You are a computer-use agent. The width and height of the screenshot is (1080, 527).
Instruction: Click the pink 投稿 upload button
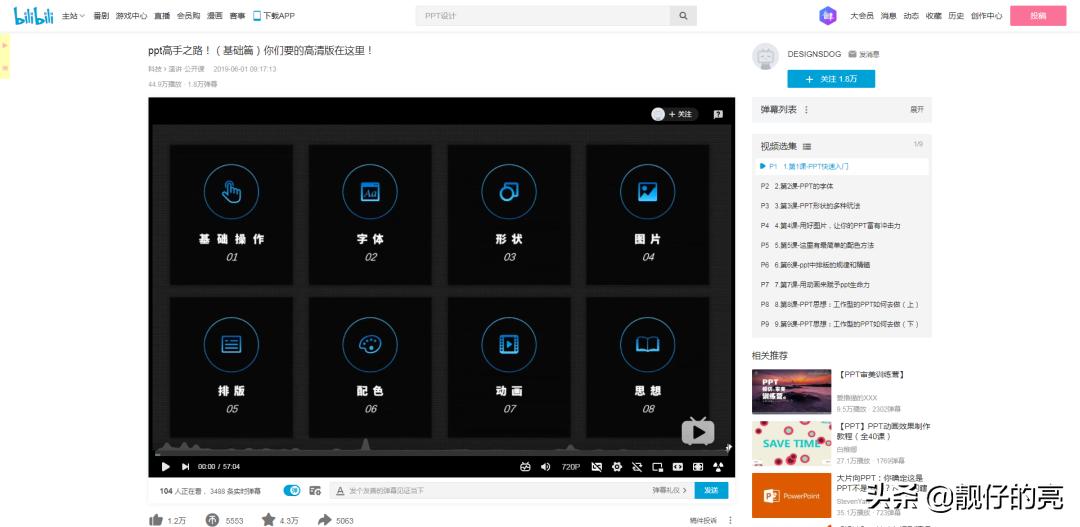click(1038, 16)
